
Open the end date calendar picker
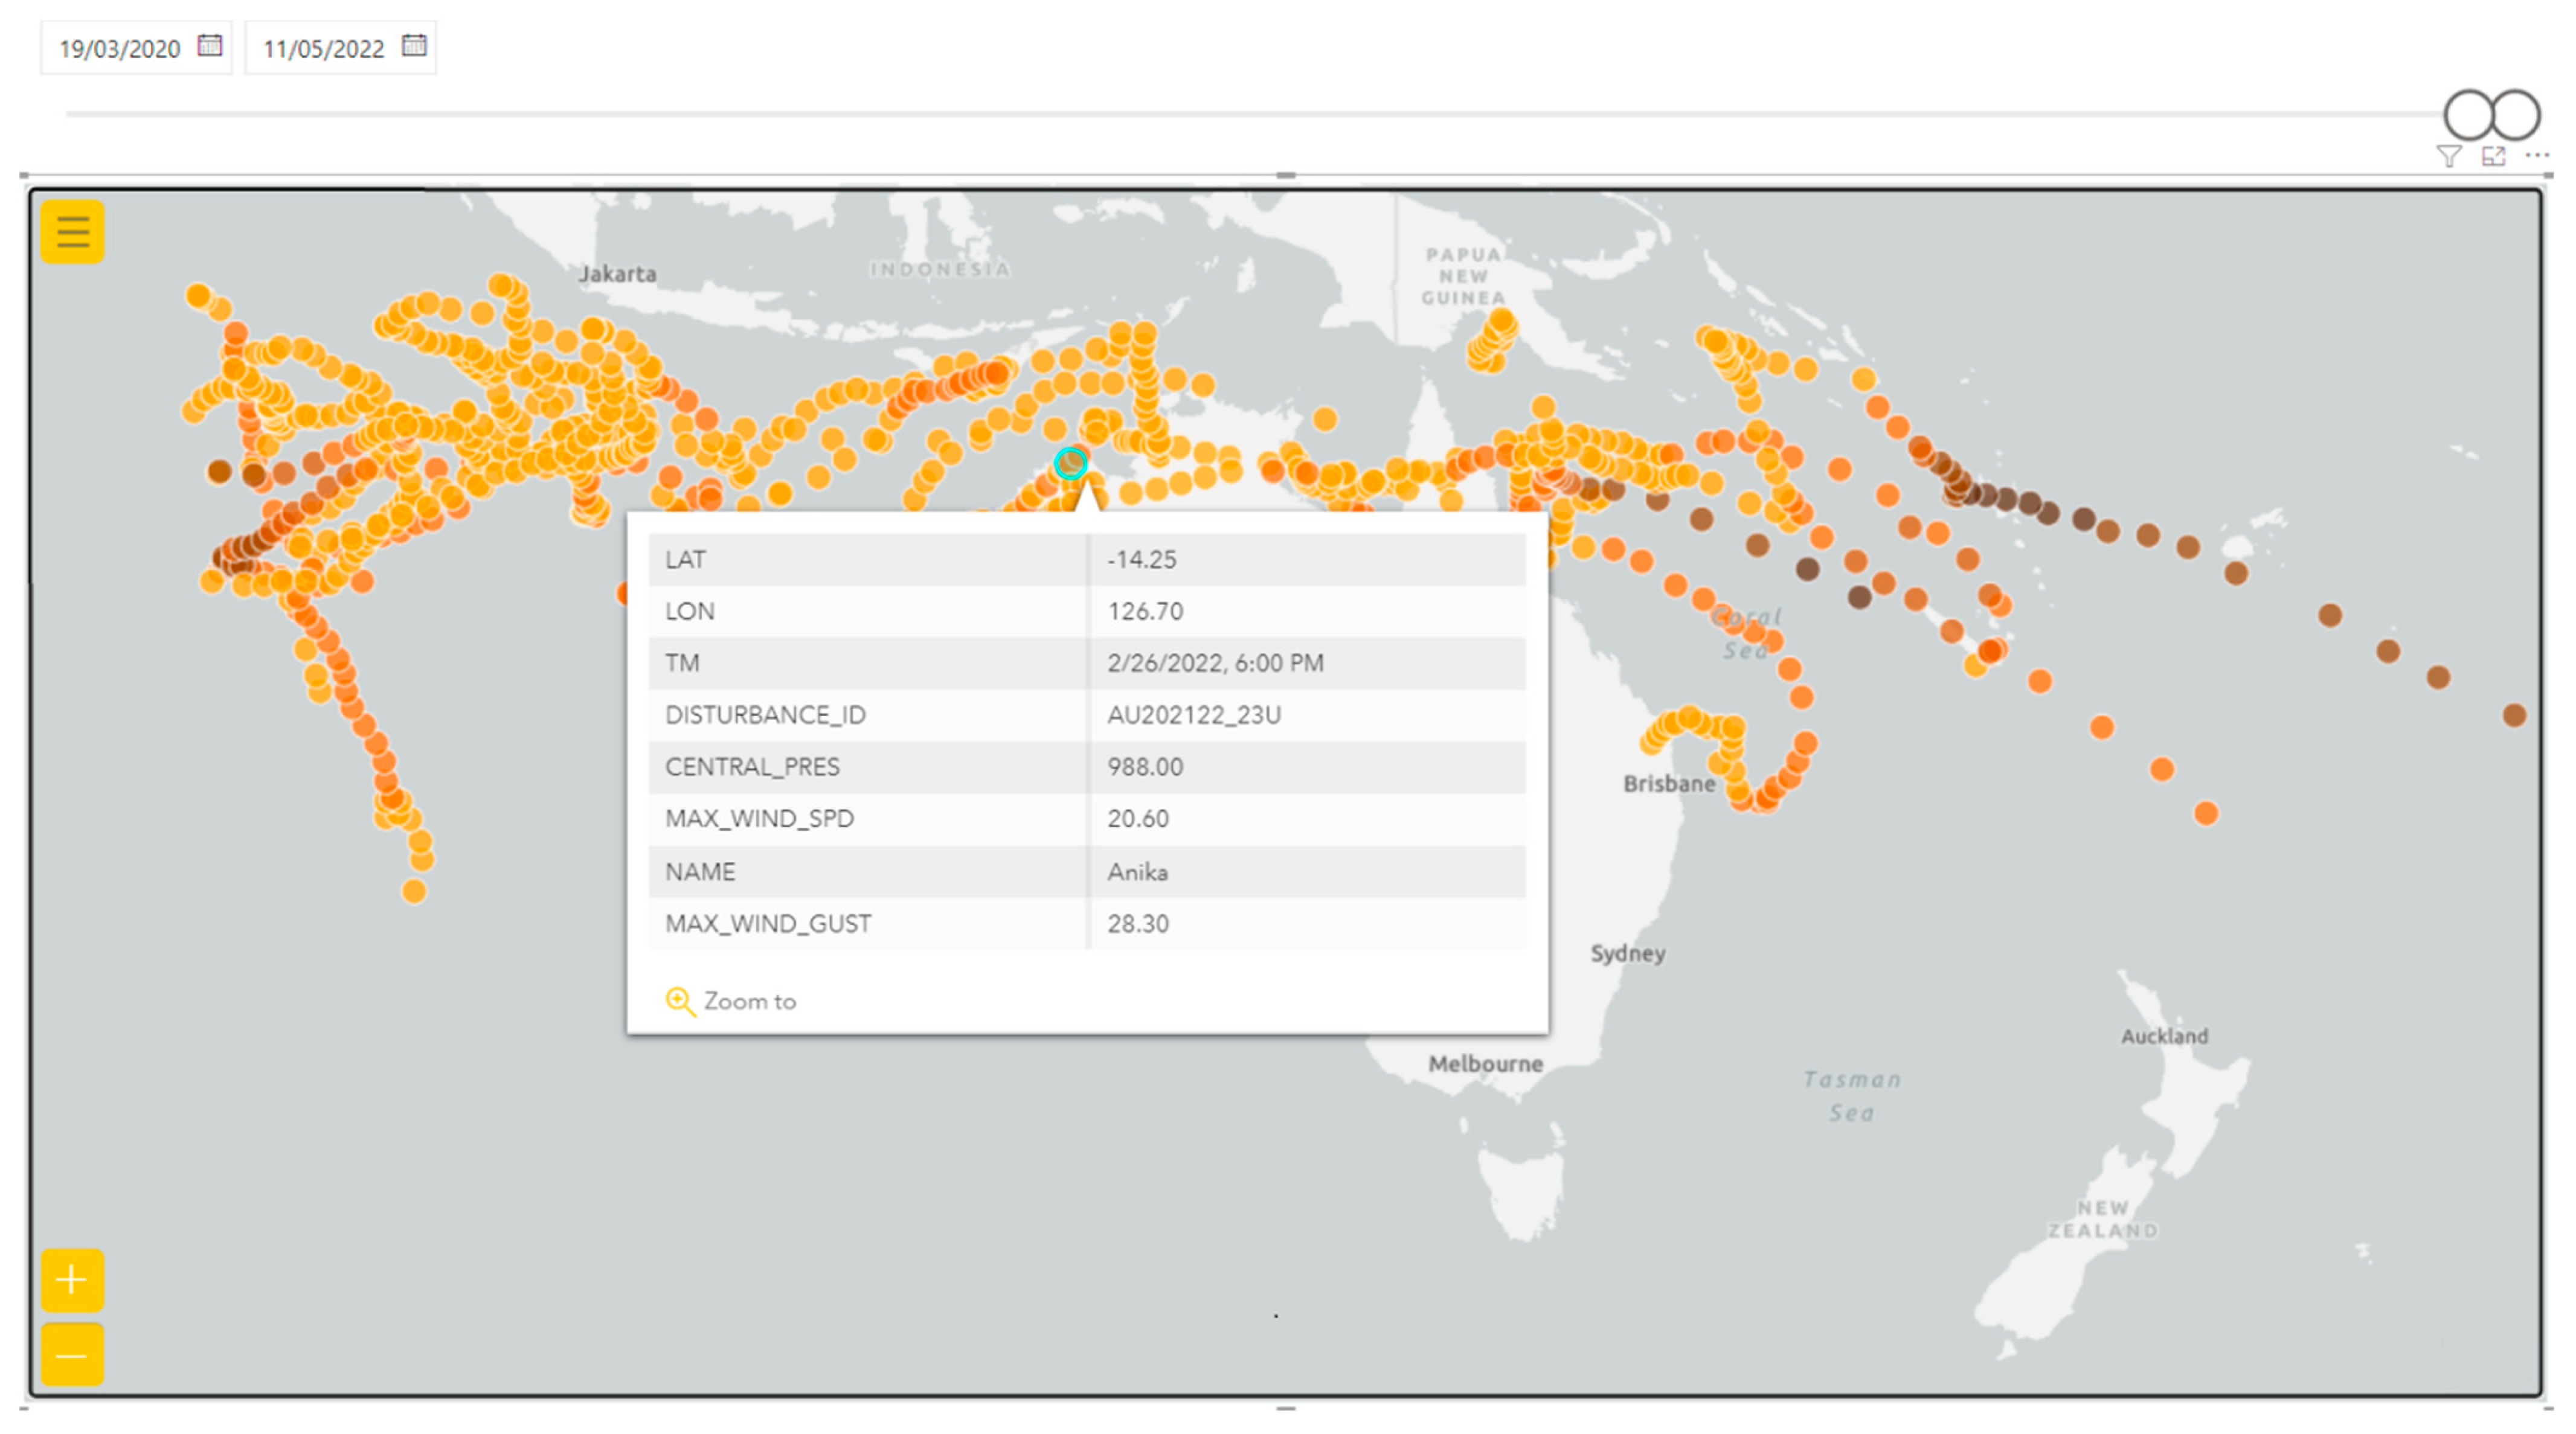click(x=414, y=46)
